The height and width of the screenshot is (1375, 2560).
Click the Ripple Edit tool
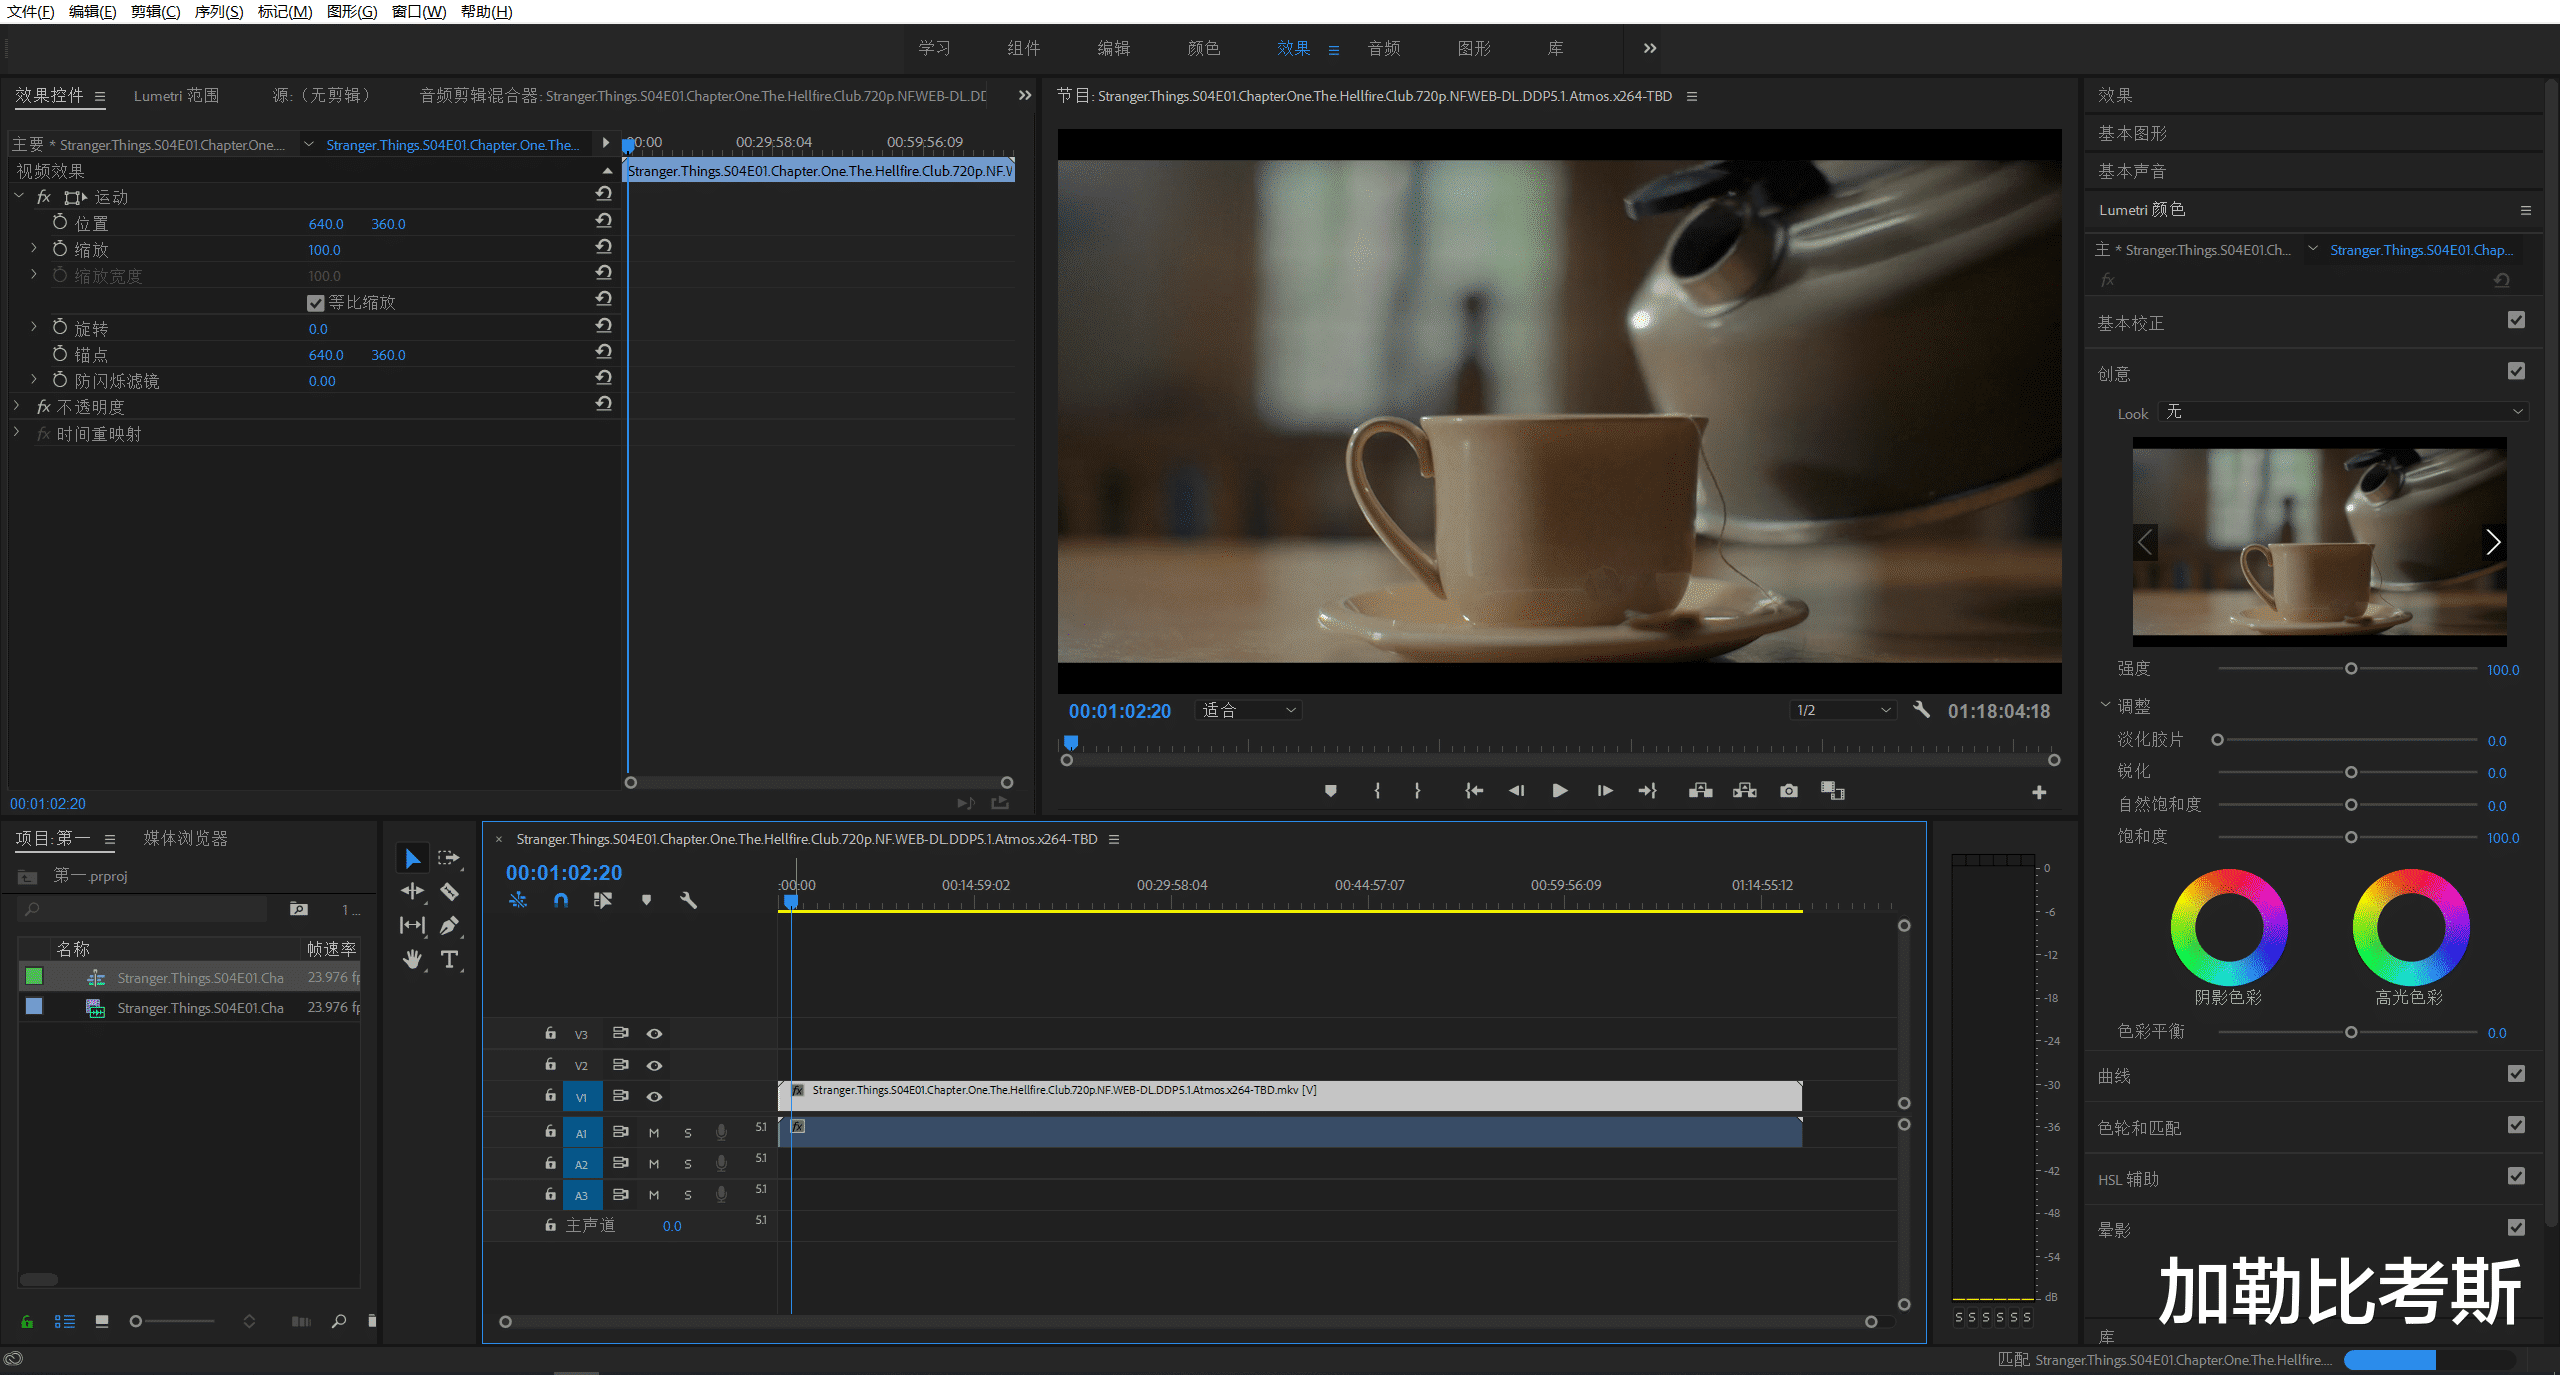(x=412, y=891)
